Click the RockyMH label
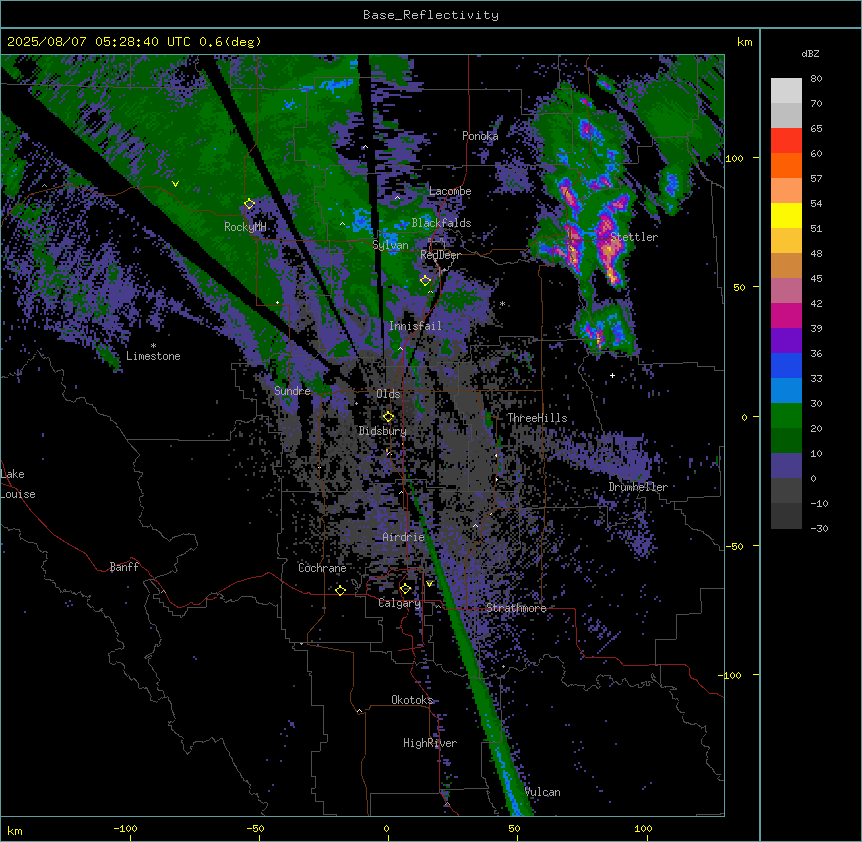 [x=245, y=227]
